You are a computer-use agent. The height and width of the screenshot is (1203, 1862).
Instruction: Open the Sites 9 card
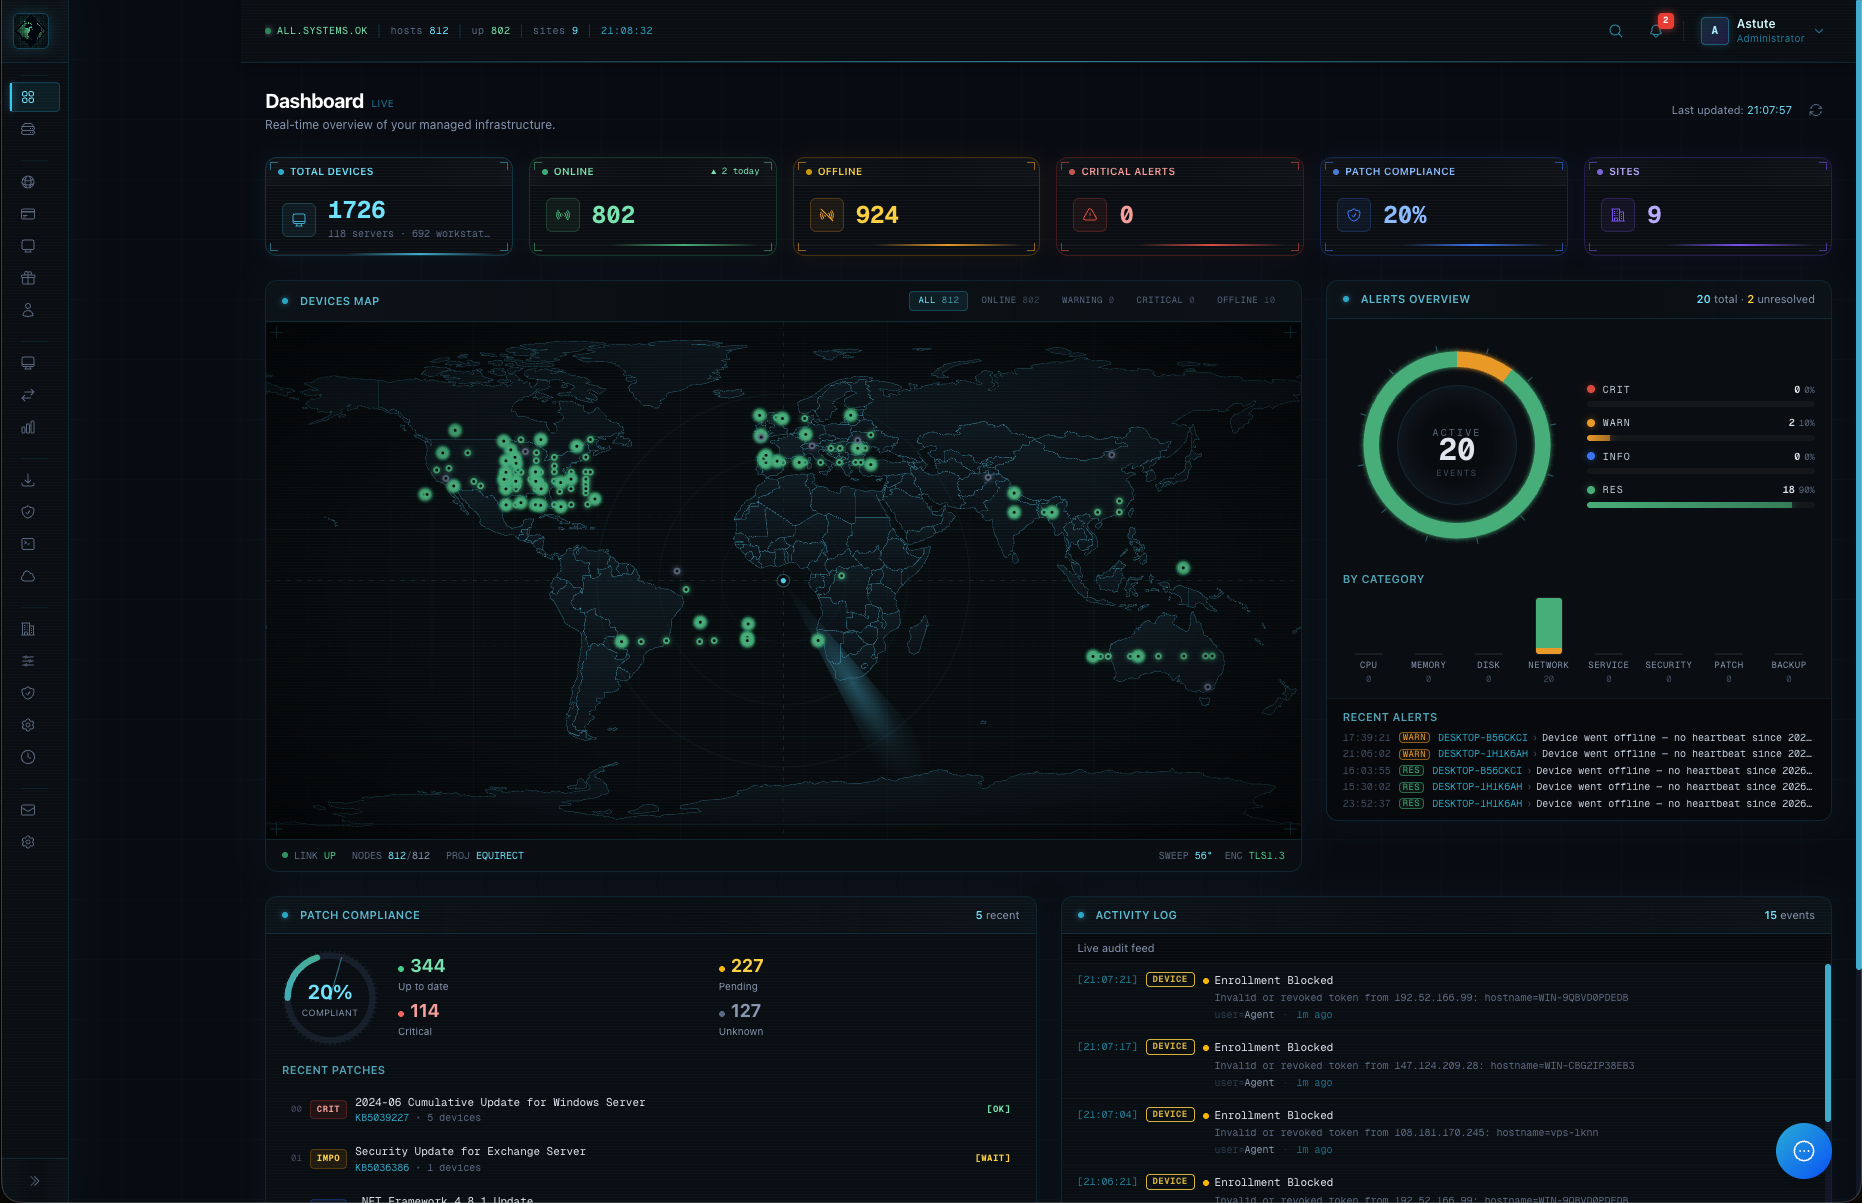1708,206
